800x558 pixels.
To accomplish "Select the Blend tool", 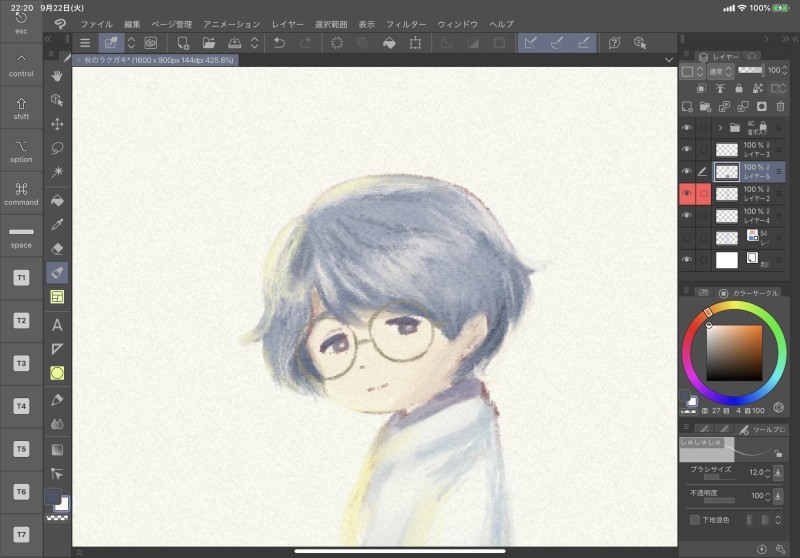I will coord(57,424).
